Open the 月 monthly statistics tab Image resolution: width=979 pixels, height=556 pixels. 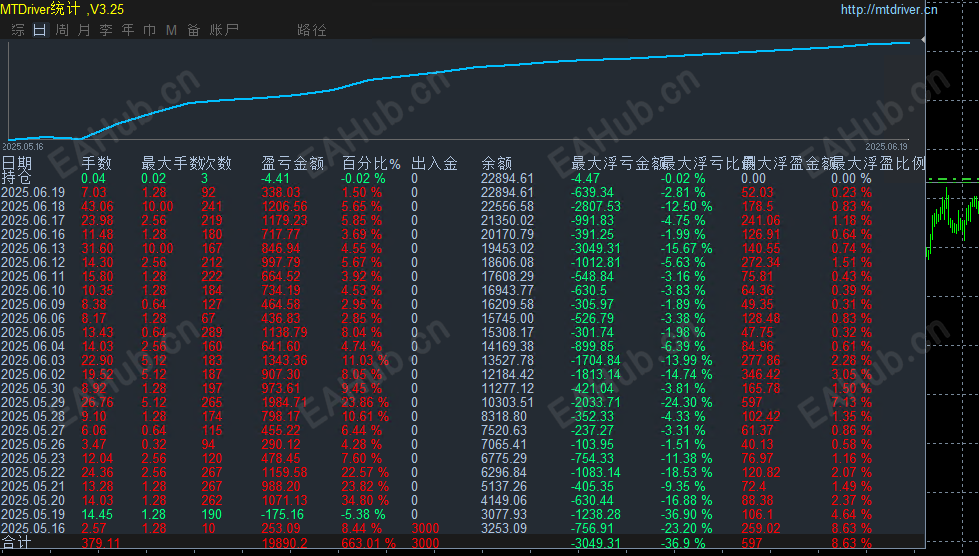point(84,30)
